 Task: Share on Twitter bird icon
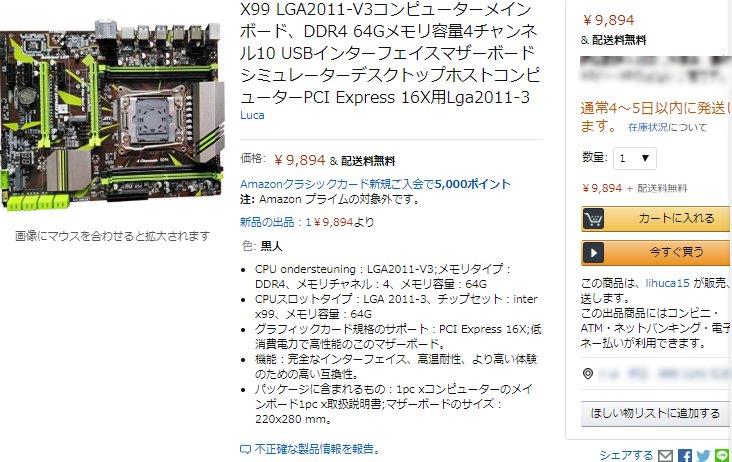click(x=703, y=455)
